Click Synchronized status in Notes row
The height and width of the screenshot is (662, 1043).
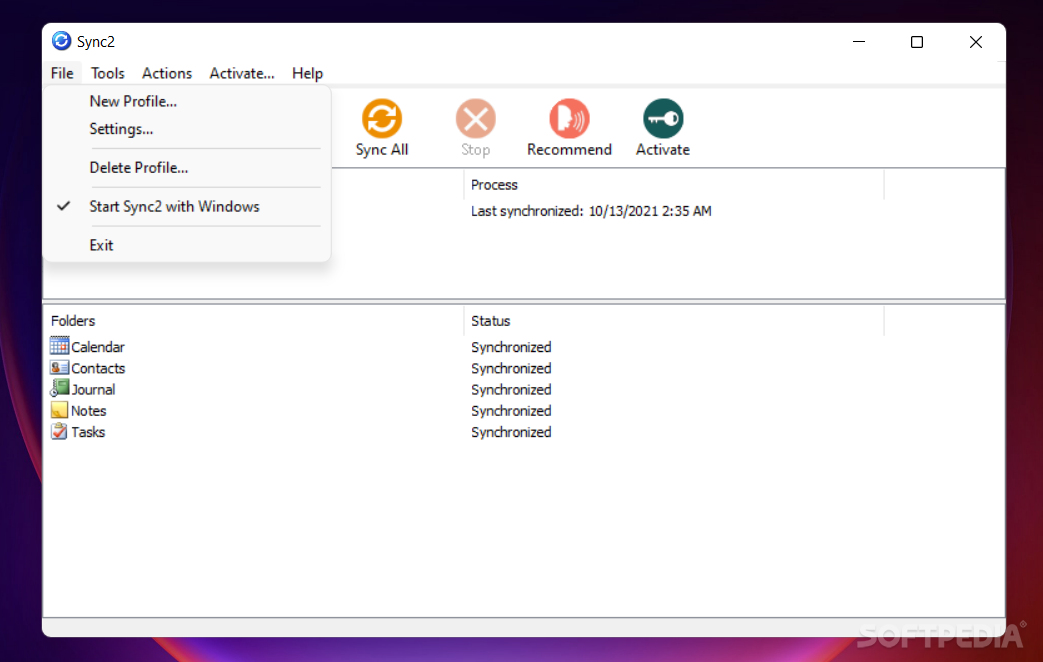[511, 411]
